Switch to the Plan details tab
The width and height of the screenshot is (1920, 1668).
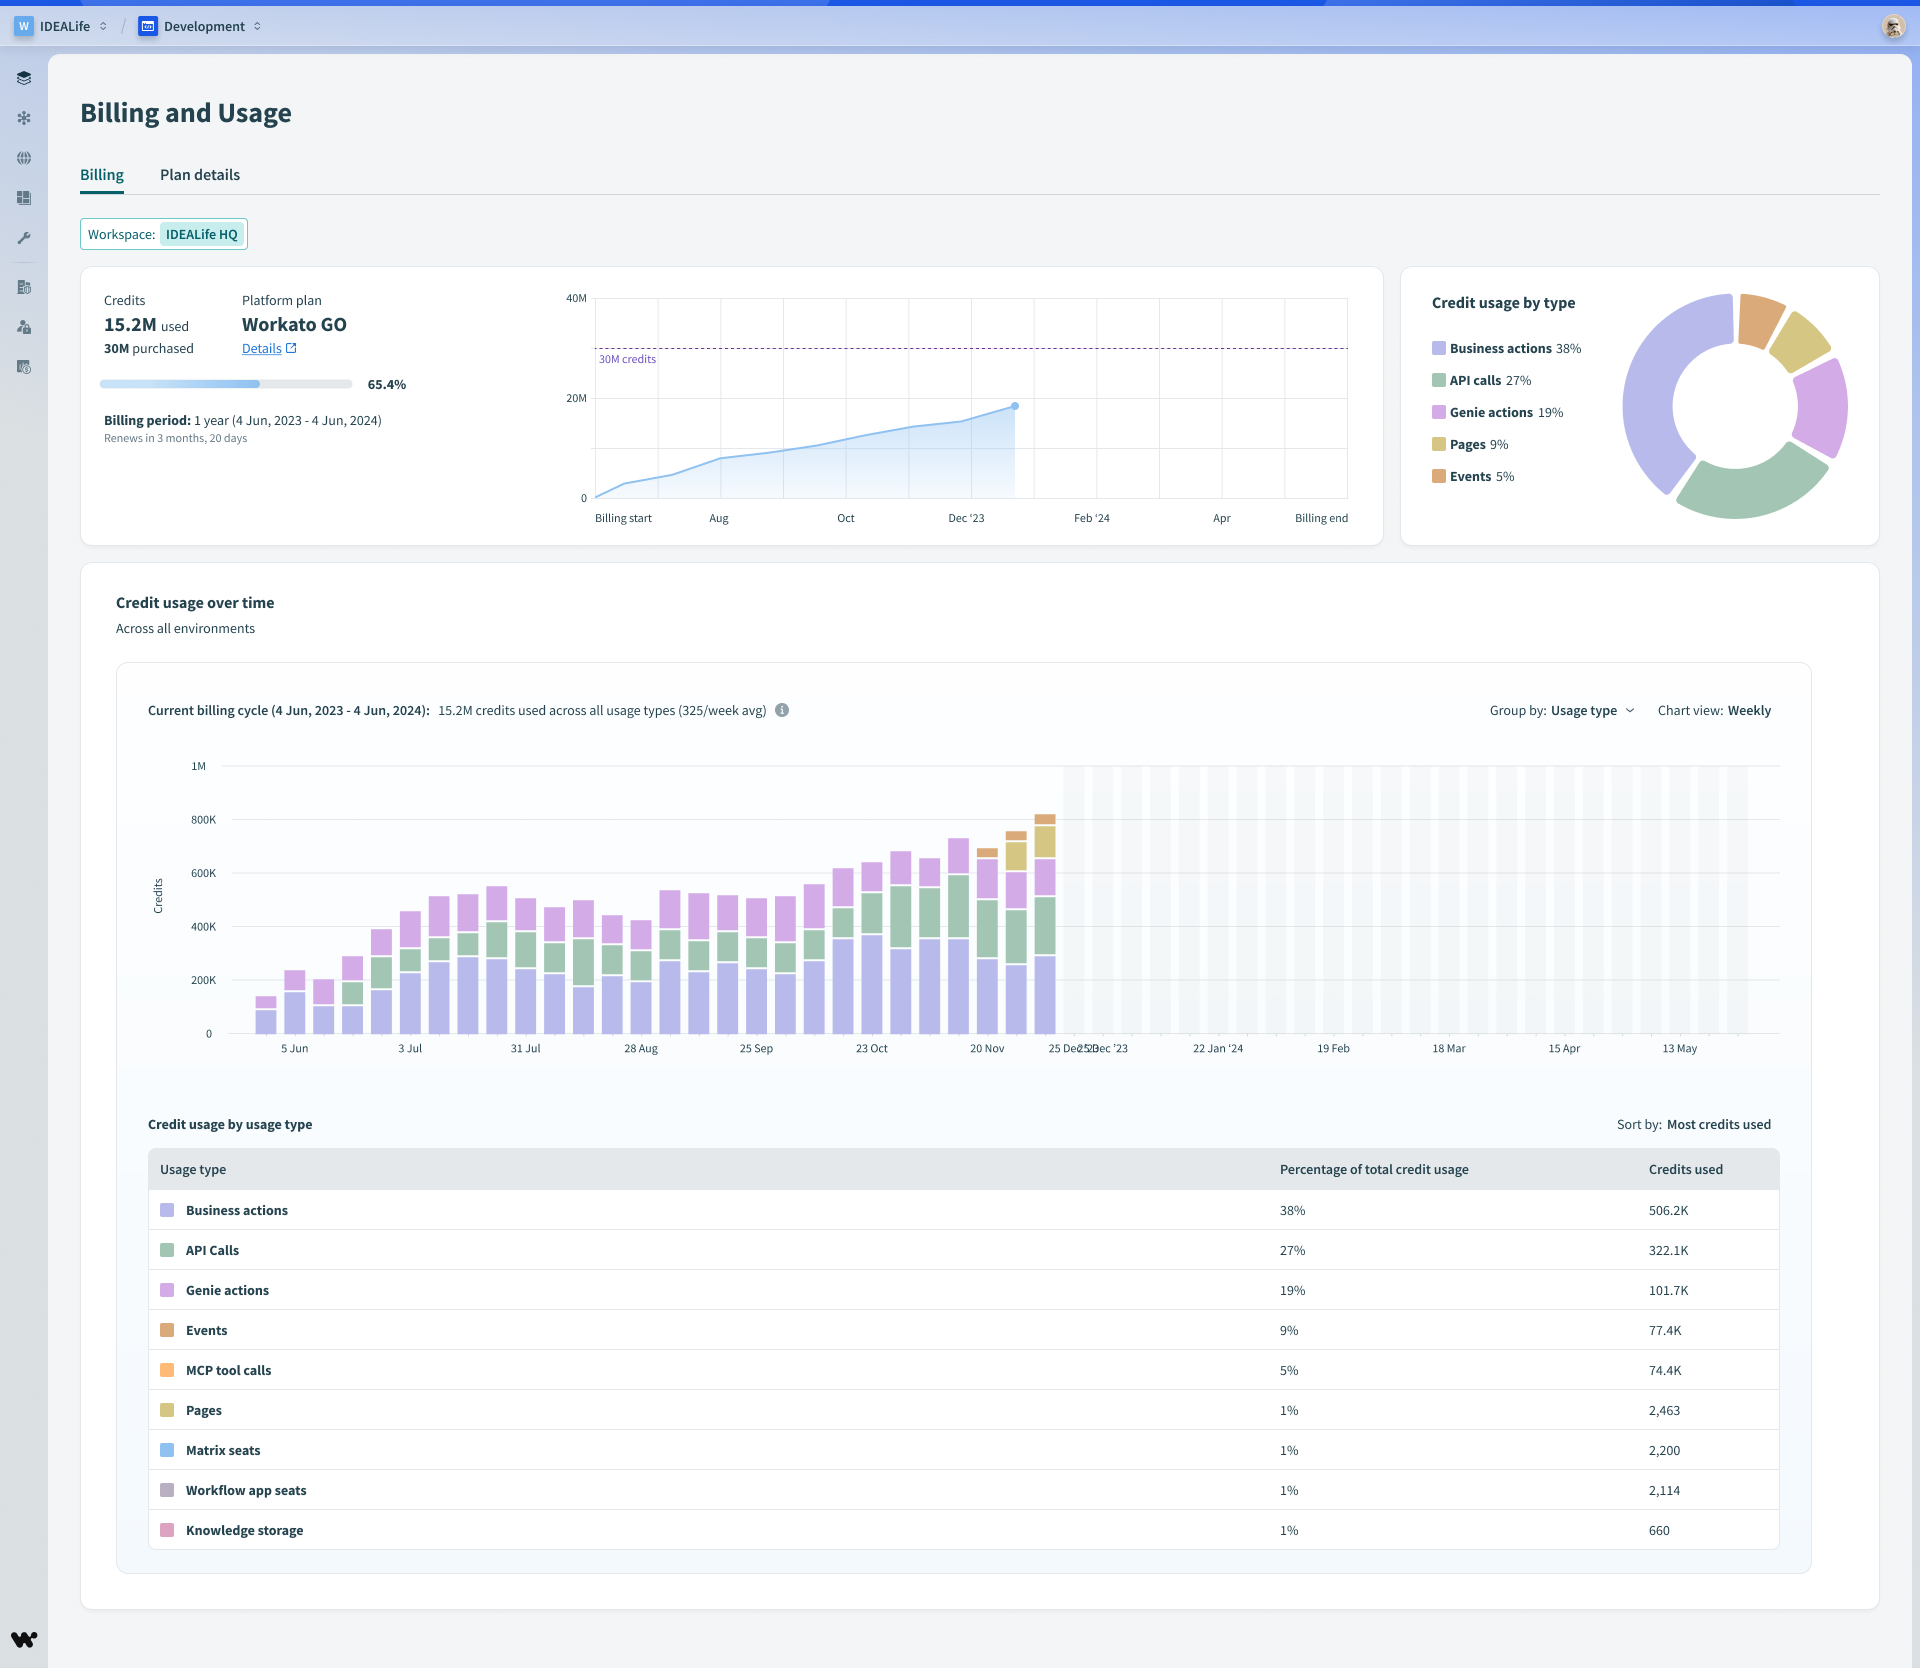200,175
